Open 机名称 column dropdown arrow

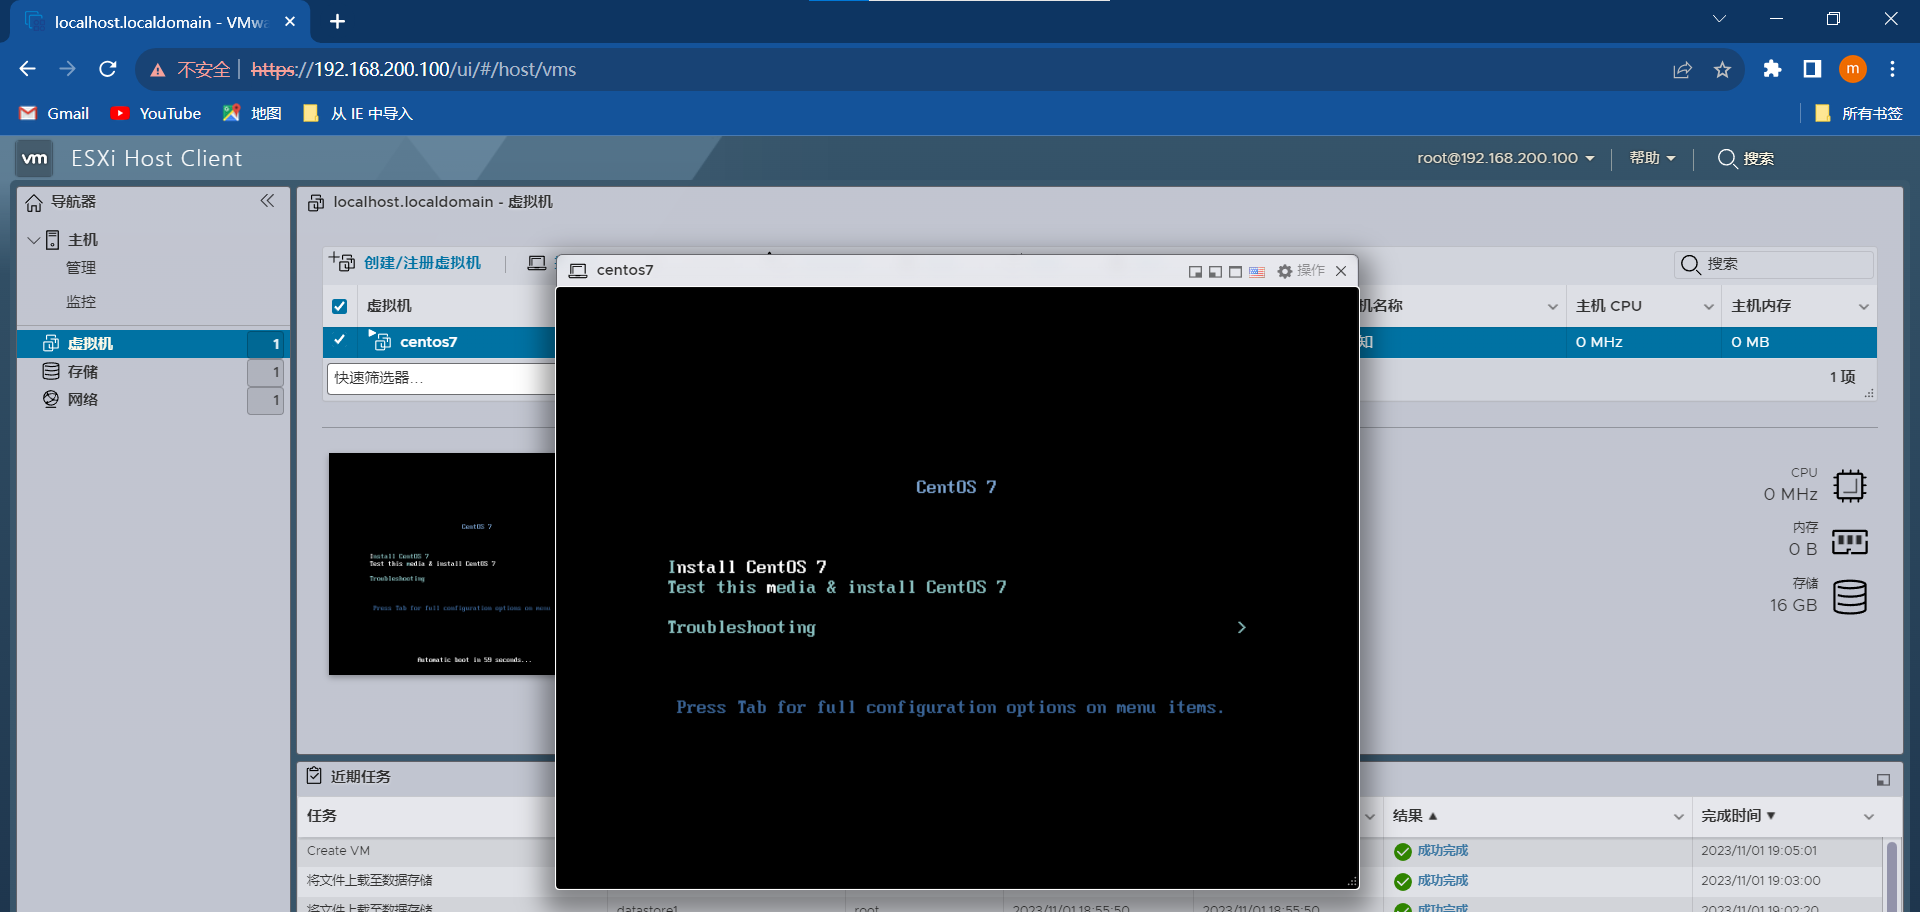click(x=1553, y=307)
